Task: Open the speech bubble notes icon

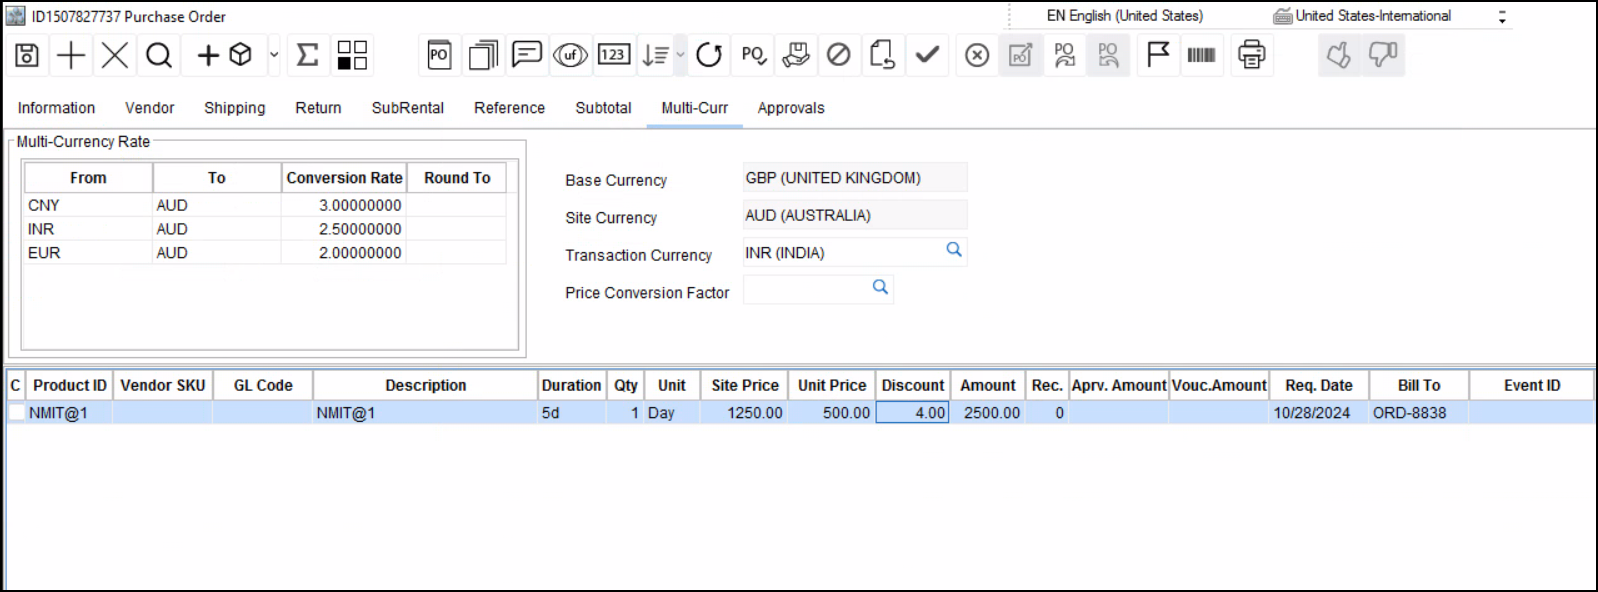Action: tap(526, 54)
